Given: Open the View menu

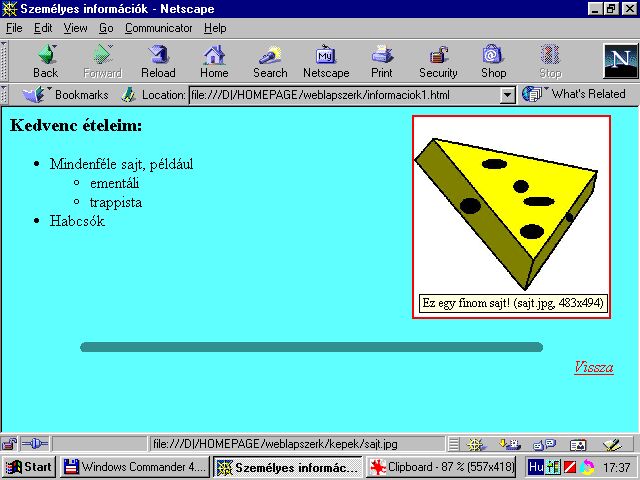Looking at the screenshot, I should click(x=75, y=28).
